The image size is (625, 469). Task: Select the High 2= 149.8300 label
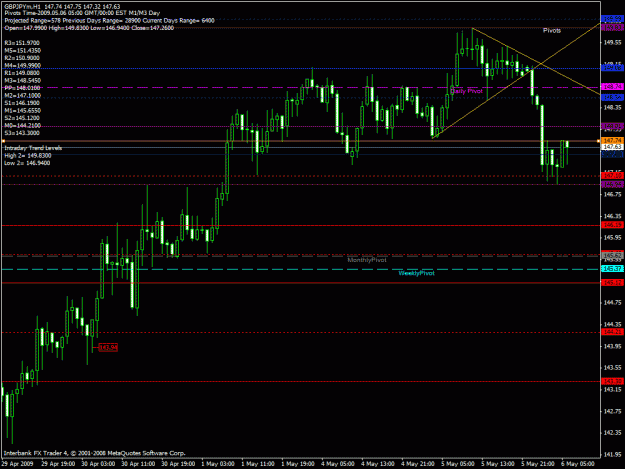pos(28,156)
